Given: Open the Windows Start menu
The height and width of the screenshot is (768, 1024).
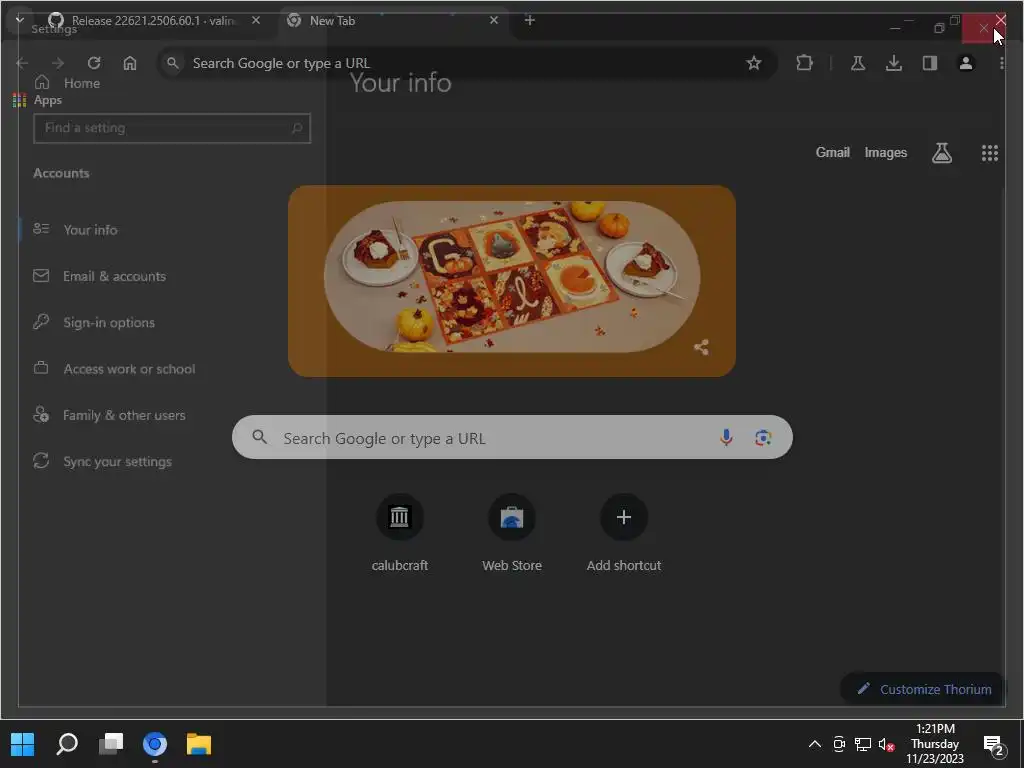Looking at the screenshot, I should point(22,743).
